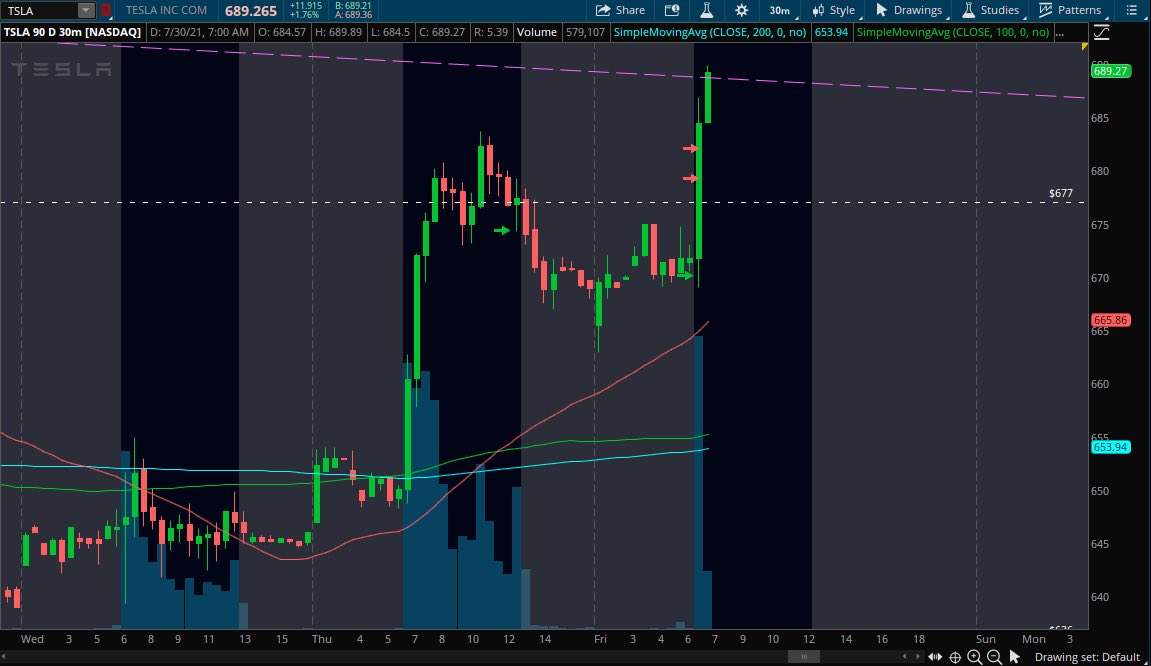1151x666 pixels.
Task: Click the yellow marker at chart top-right
Action: 1084,46
